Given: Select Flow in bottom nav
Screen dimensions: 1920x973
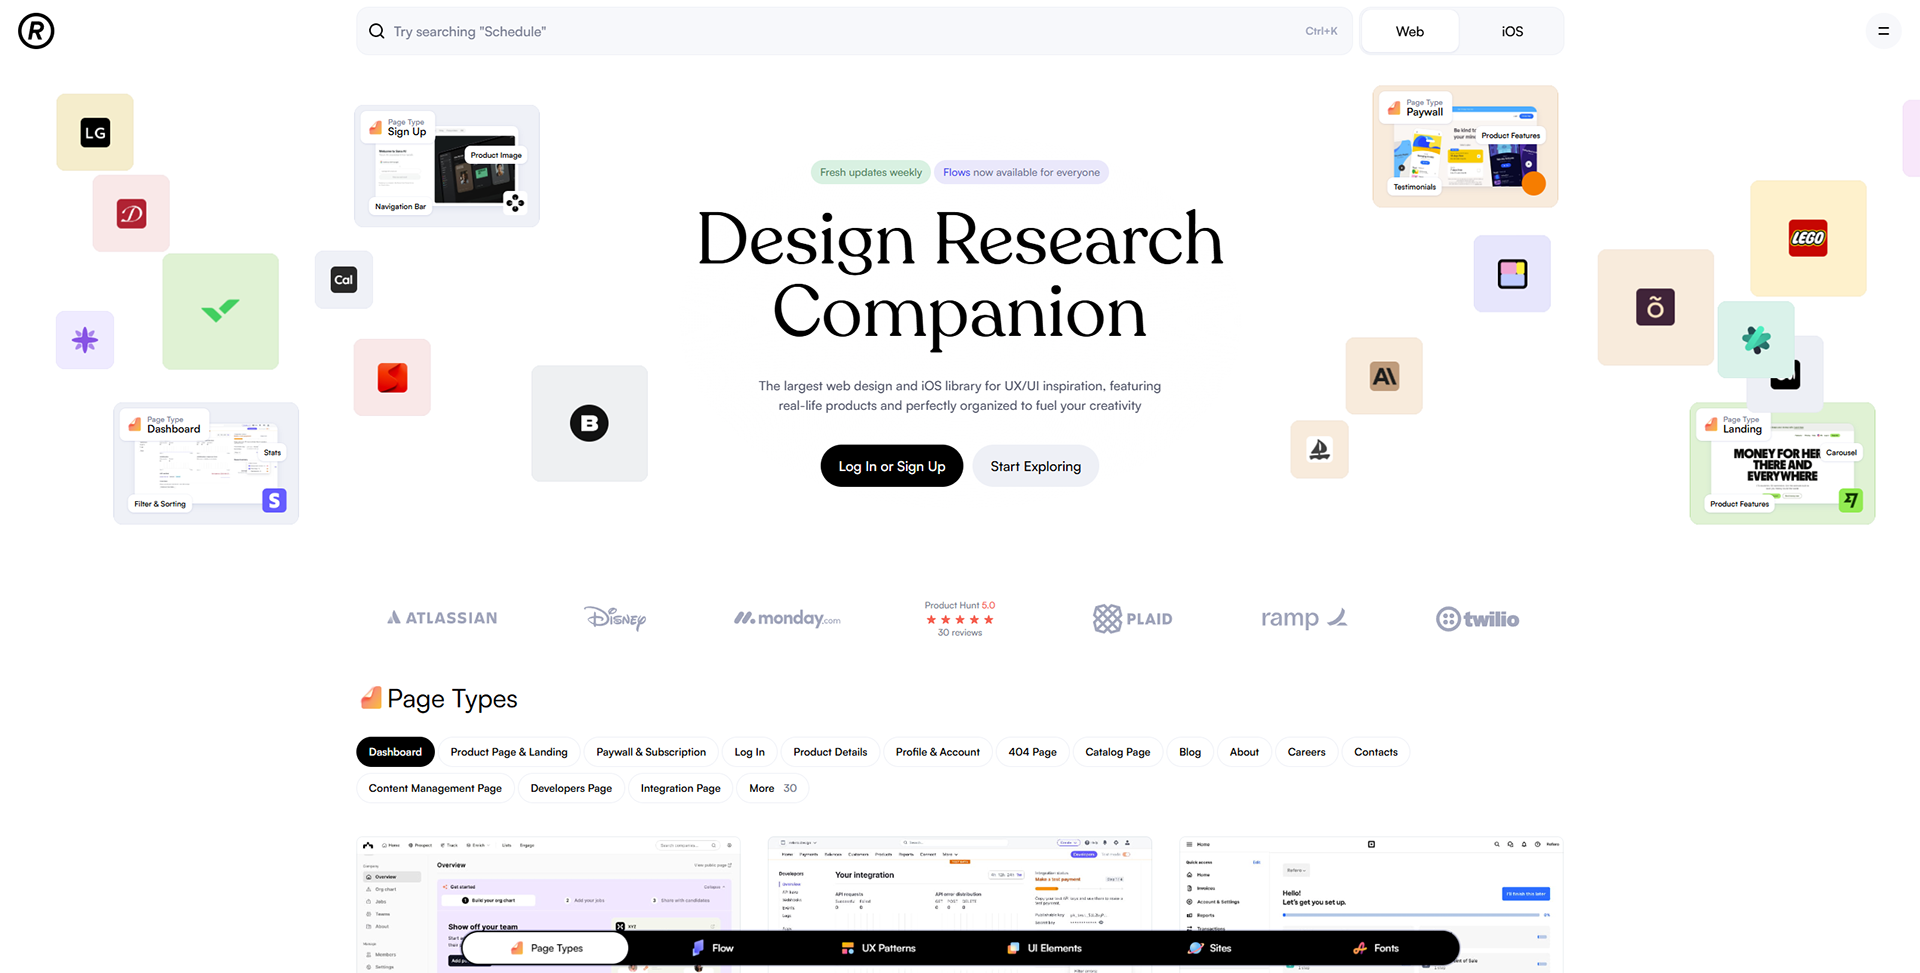Looking at the screenshot, I should tap(713, 948).
